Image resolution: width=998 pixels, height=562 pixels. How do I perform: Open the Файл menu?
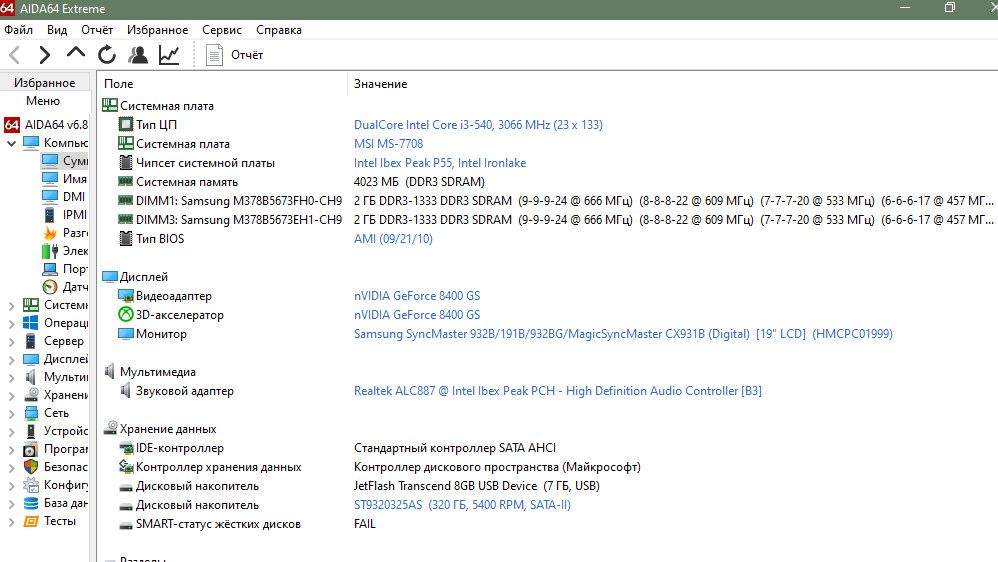click(x=18, y=30)
